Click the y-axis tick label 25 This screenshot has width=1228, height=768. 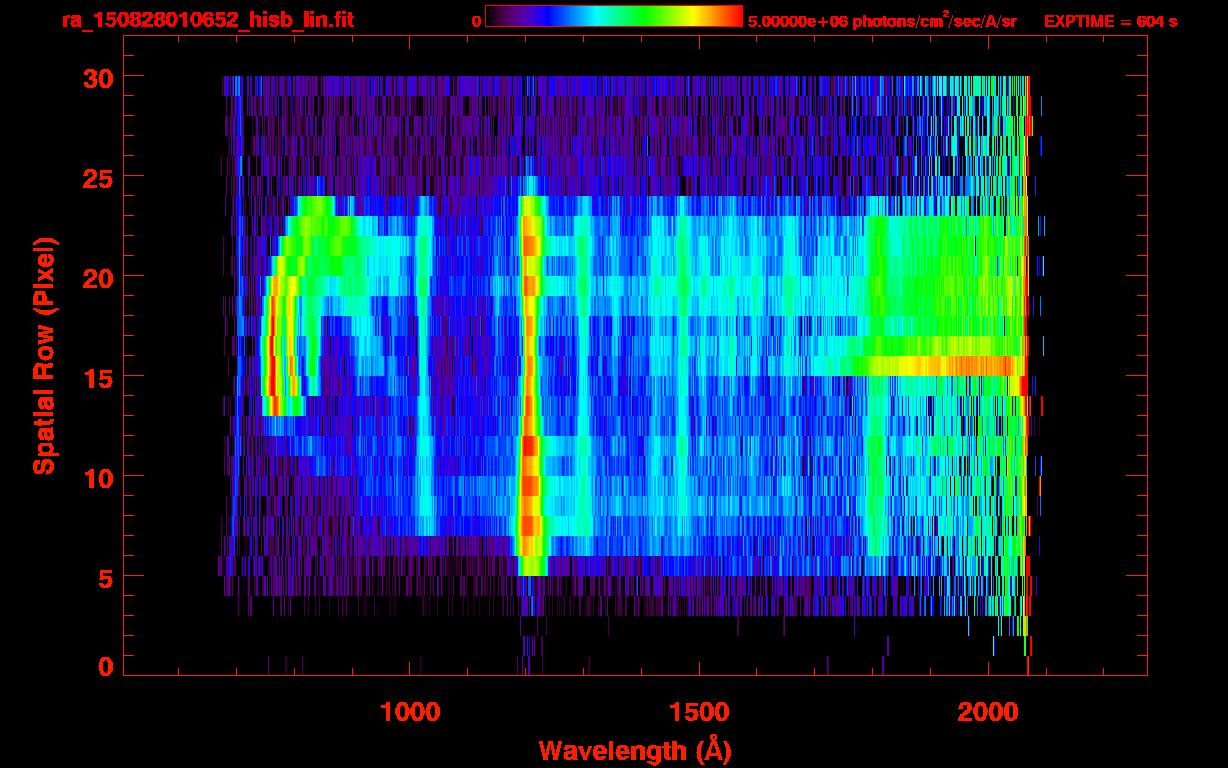click(98, 177)
